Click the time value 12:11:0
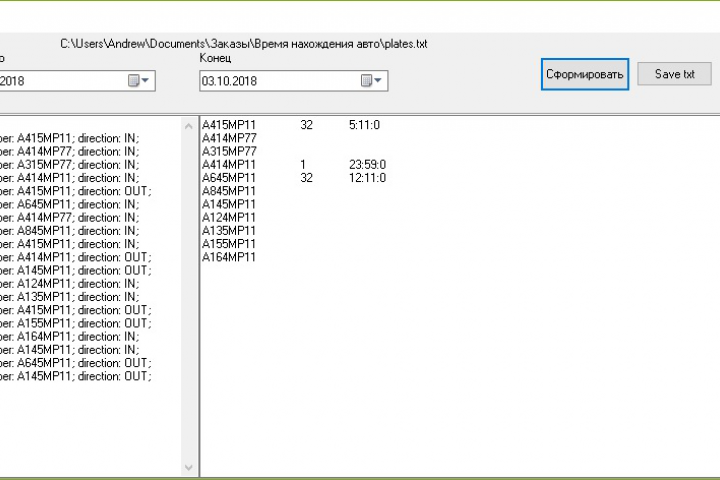The image size is (720, 480). 367,178
